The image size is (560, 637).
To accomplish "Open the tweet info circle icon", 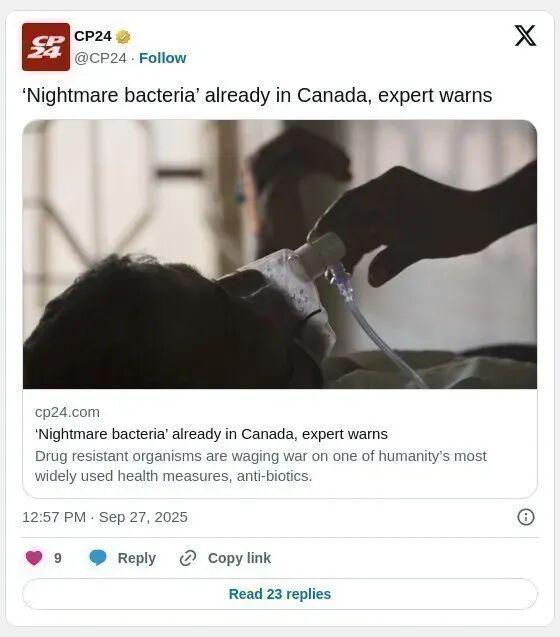I will (x=526, y=517).
